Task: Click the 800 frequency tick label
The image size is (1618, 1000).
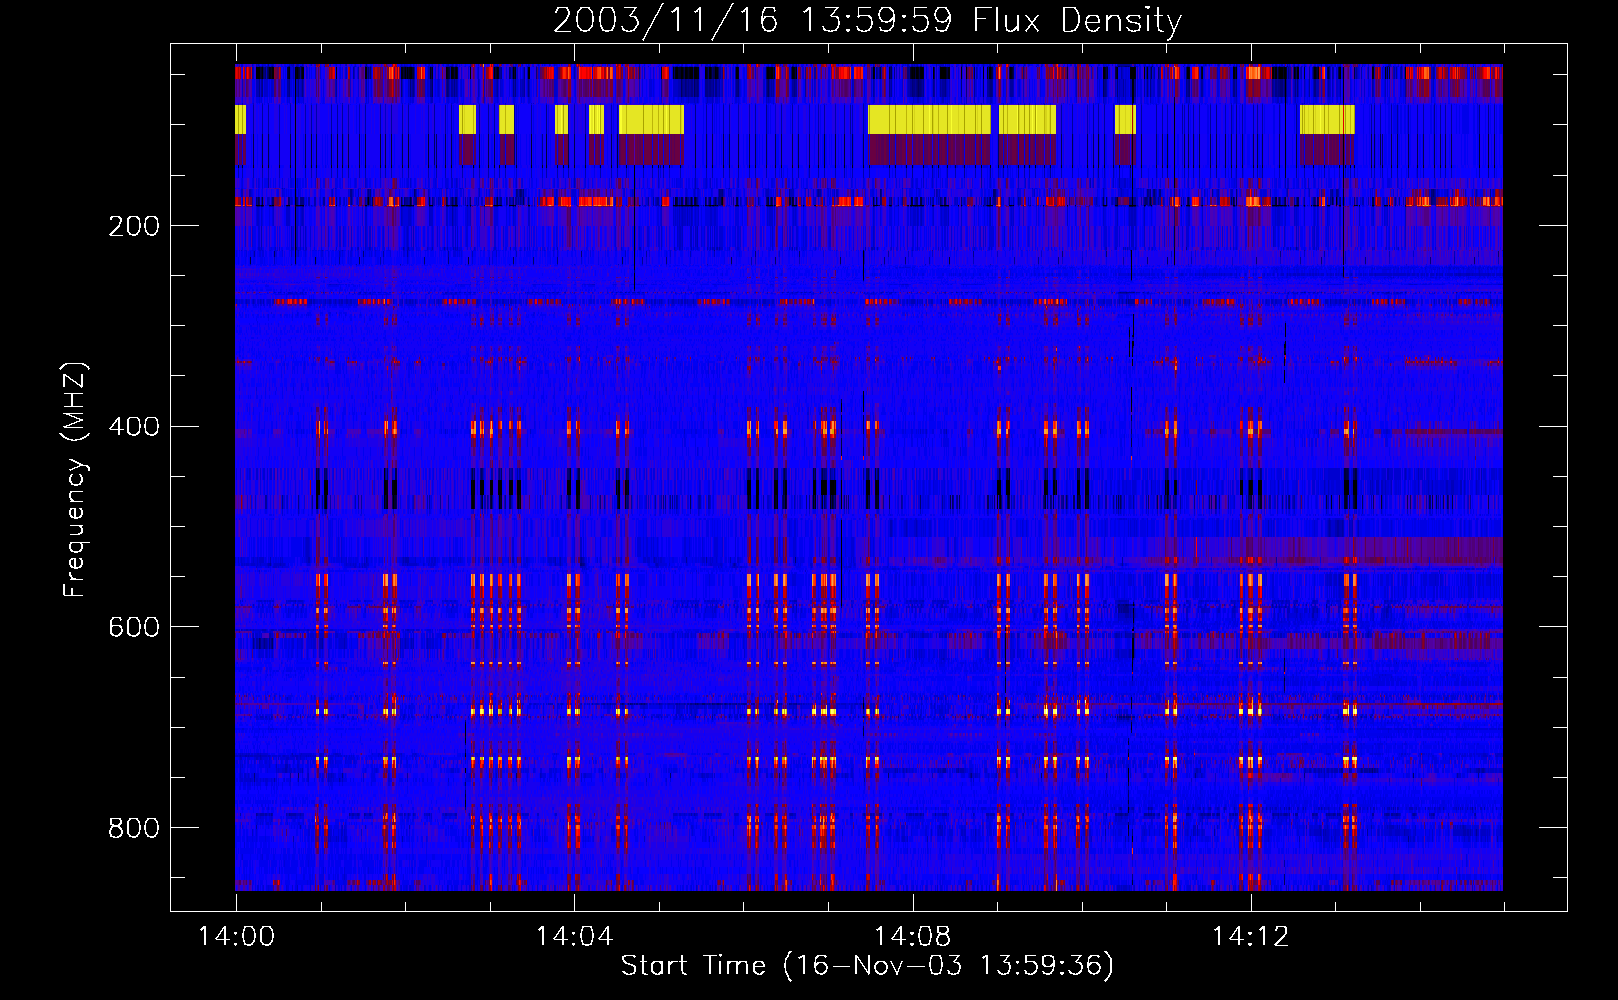Action: coord(134,828)
